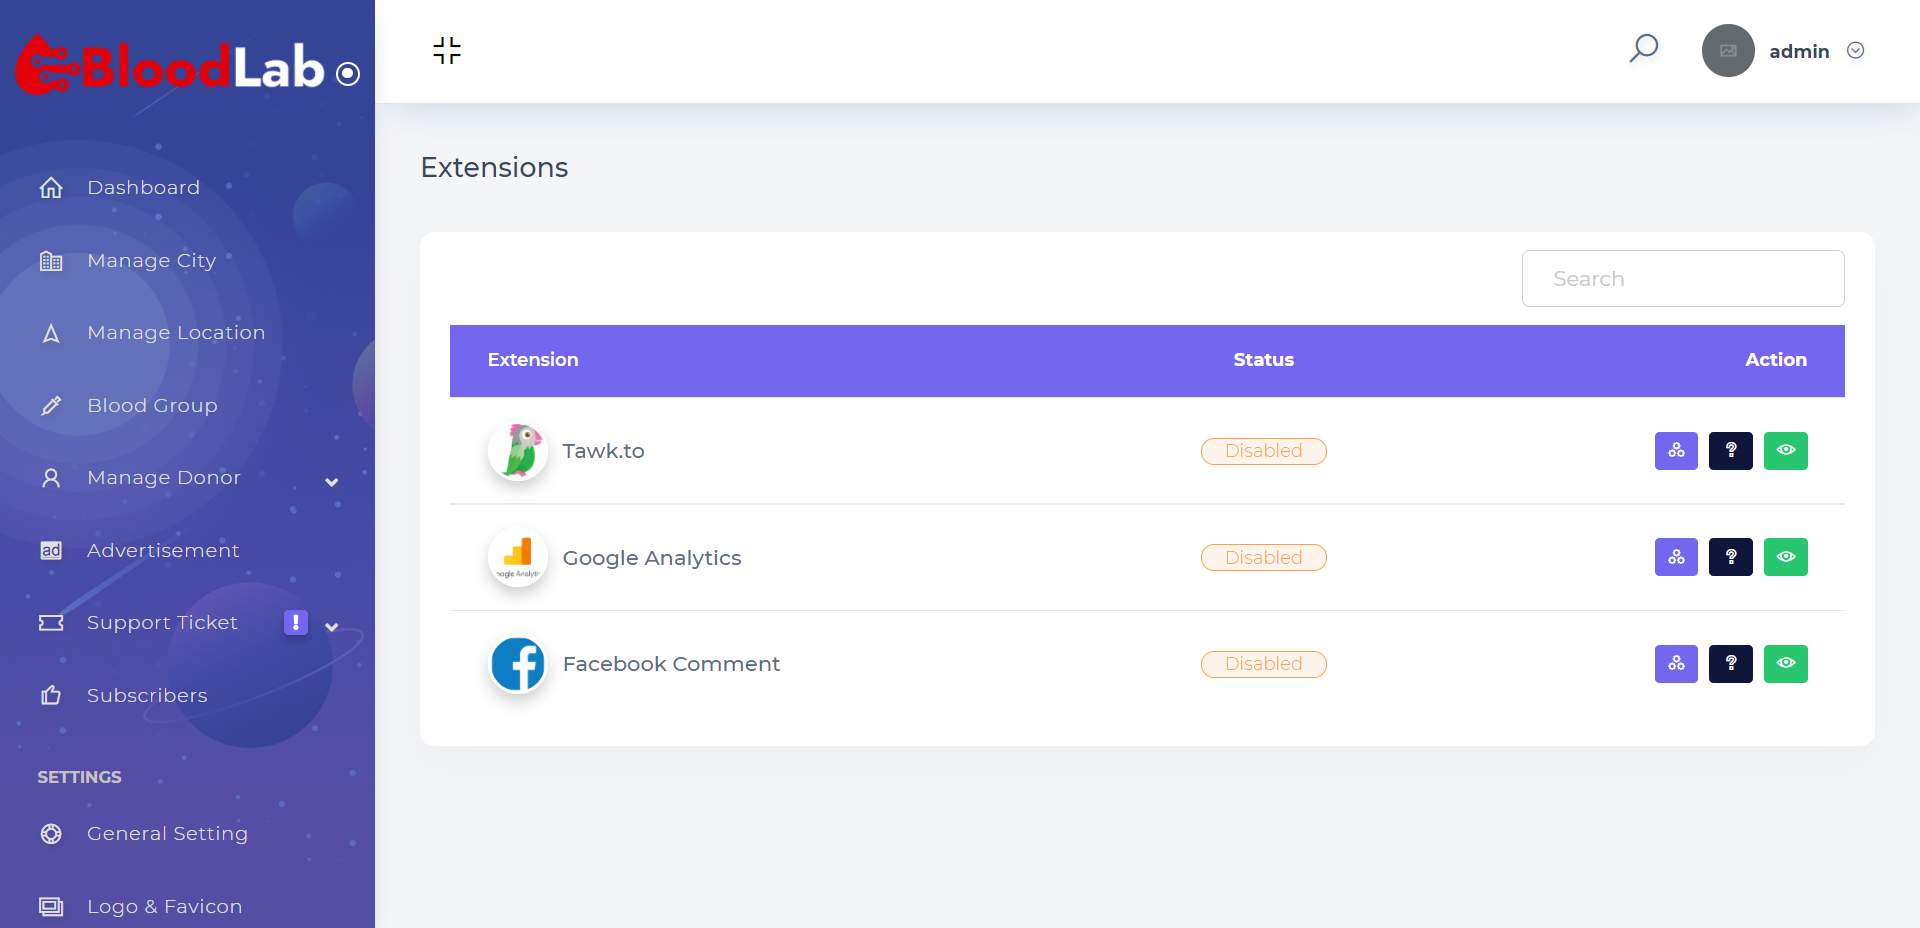Viewport: 1920px width, 928px height.
Task: Open the search magnifier icon
Action: point(1644,48)
